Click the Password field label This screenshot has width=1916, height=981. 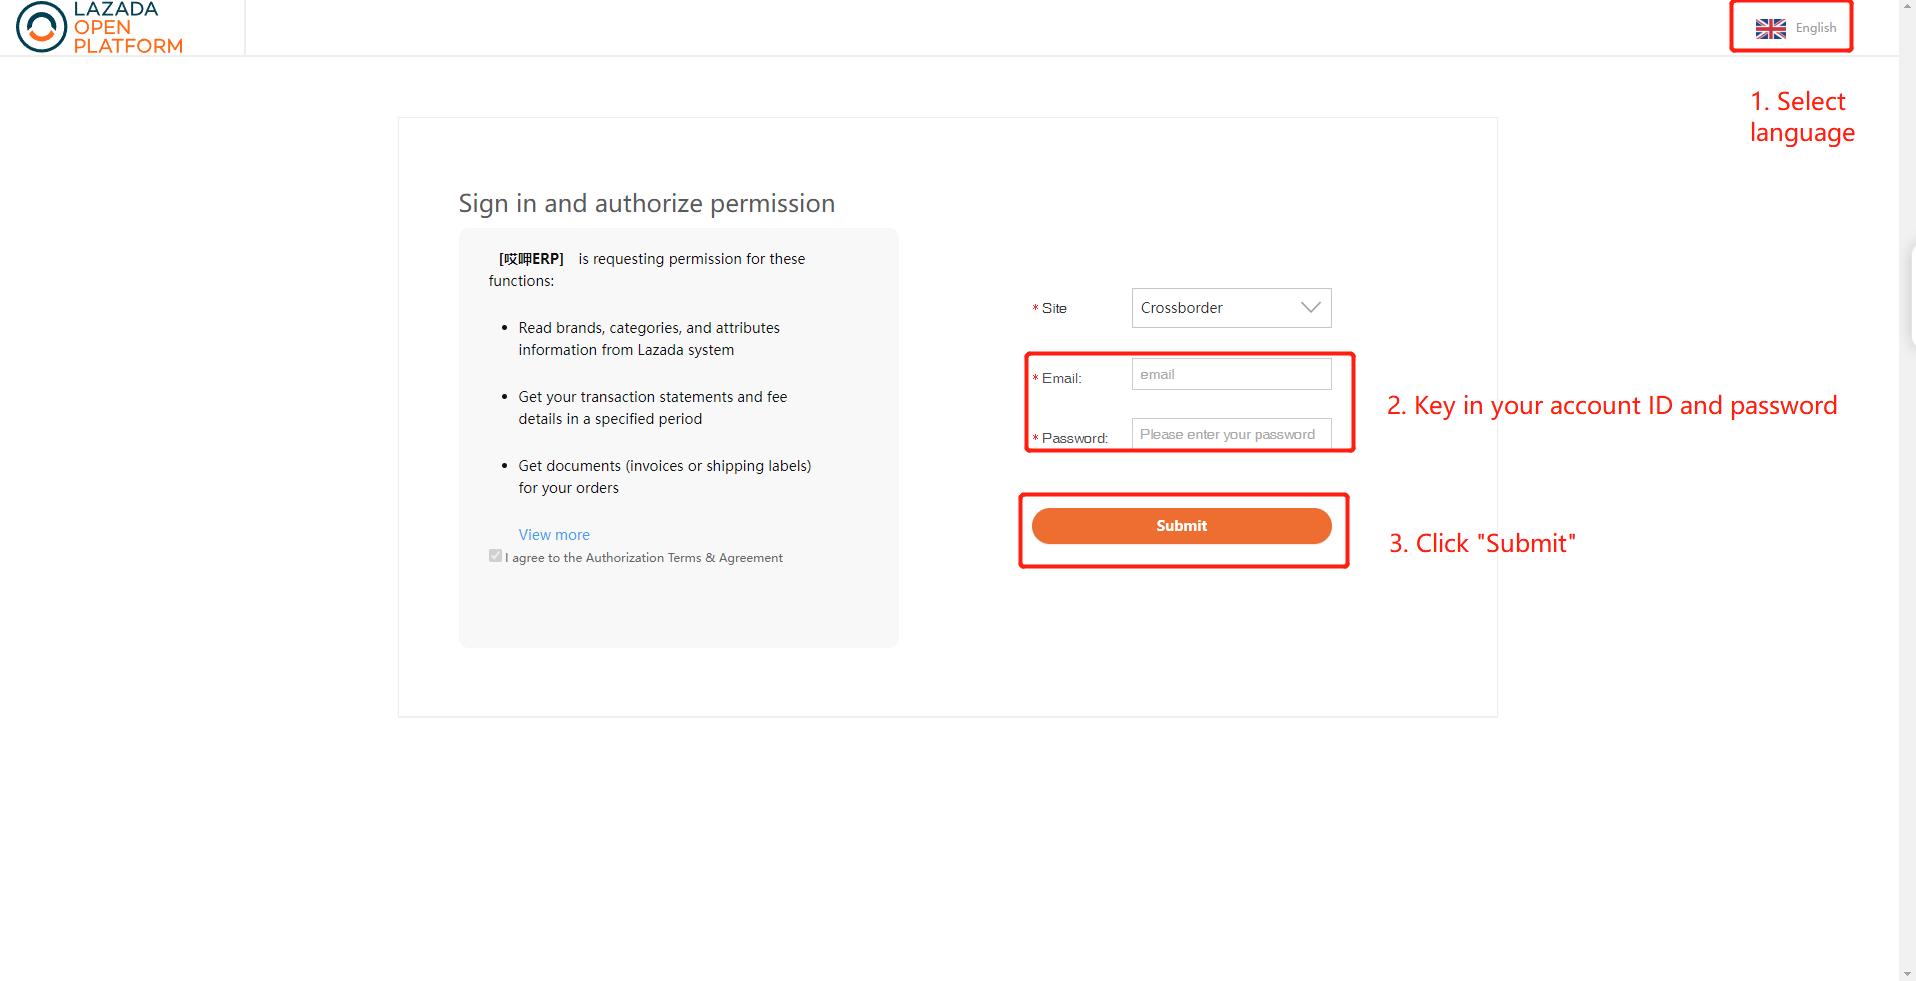tap(1074, 438)
